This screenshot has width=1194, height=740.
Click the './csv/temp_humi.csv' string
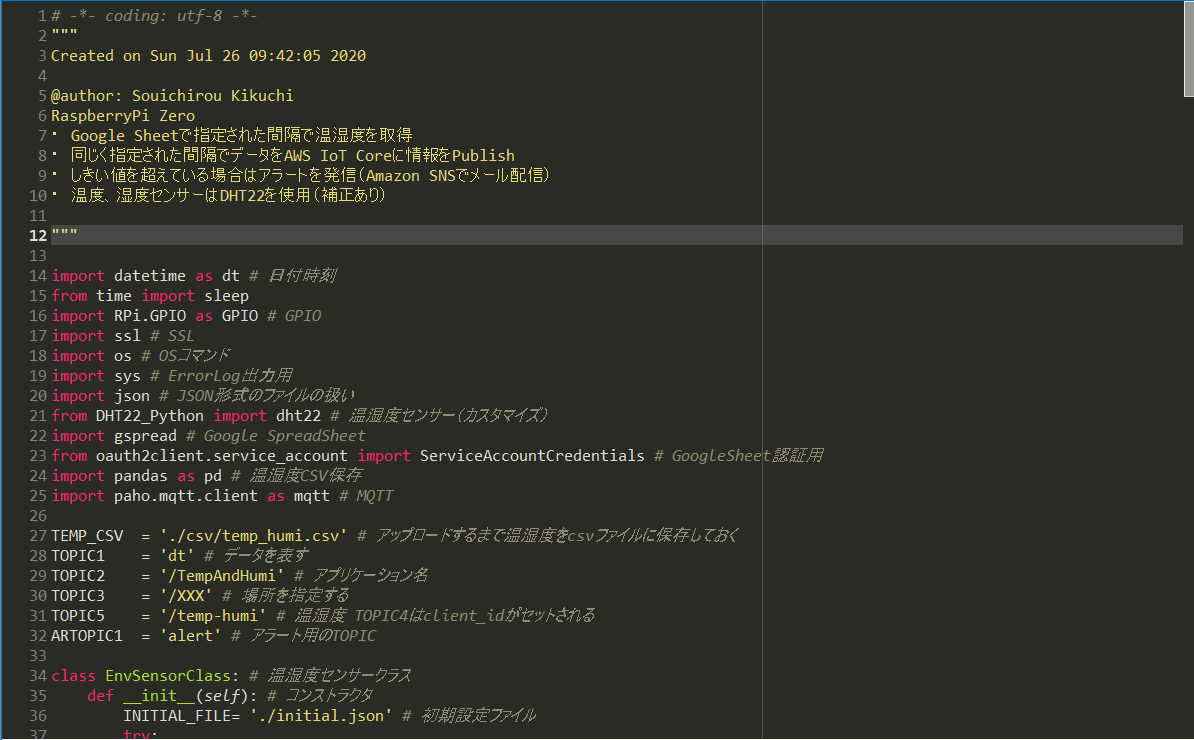(253, 535)
